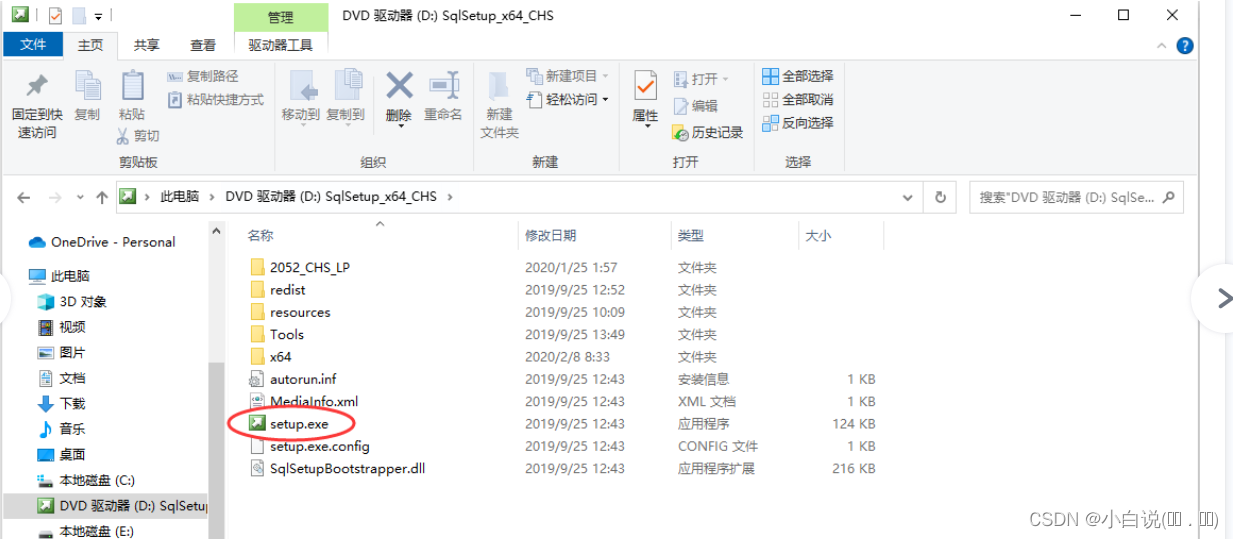This screenshot has height=539, width=1233.
Task: Open OneDrive - Personal in navigation pane
Action: tap(102, 242)
